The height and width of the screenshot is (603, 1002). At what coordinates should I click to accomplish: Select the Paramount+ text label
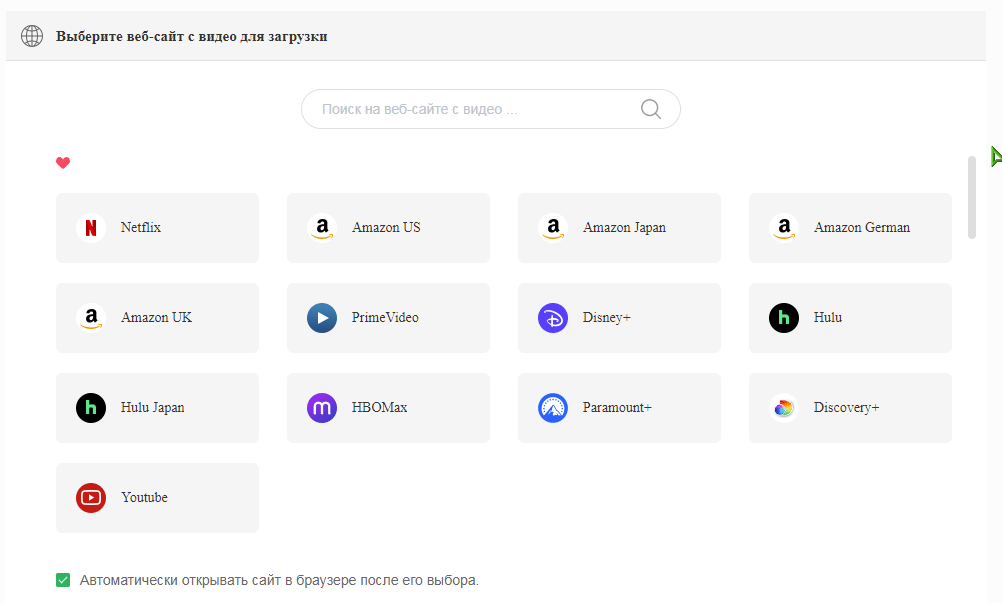click(617, 408)
